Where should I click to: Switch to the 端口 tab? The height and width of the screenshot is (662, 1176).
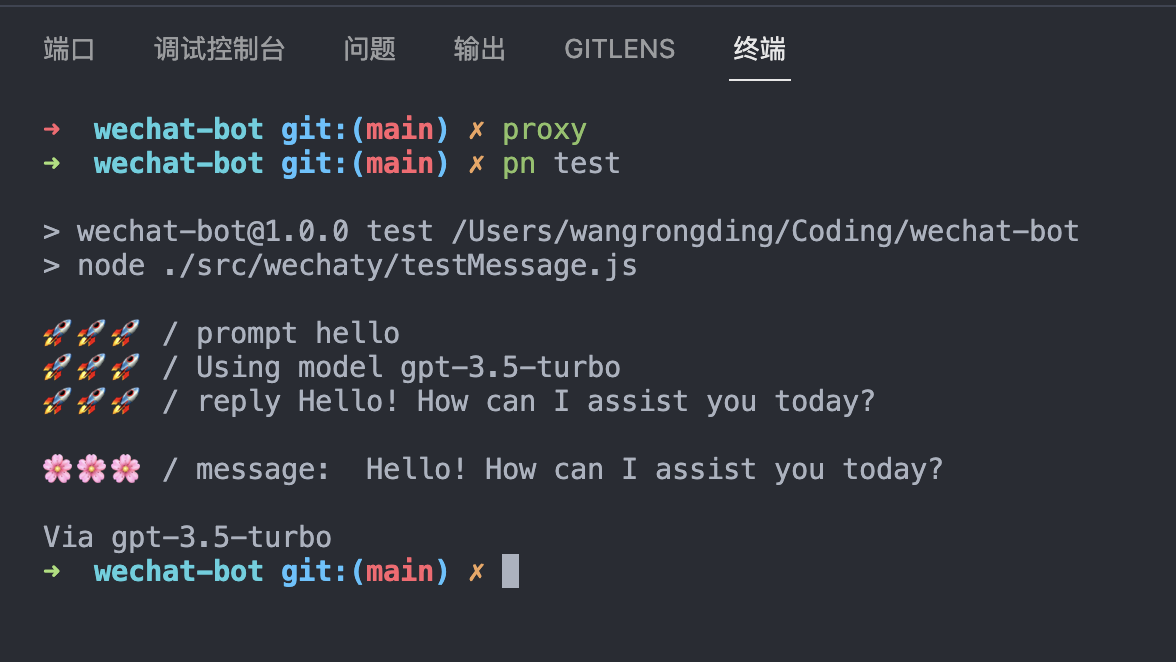click(x=69, y=49)
